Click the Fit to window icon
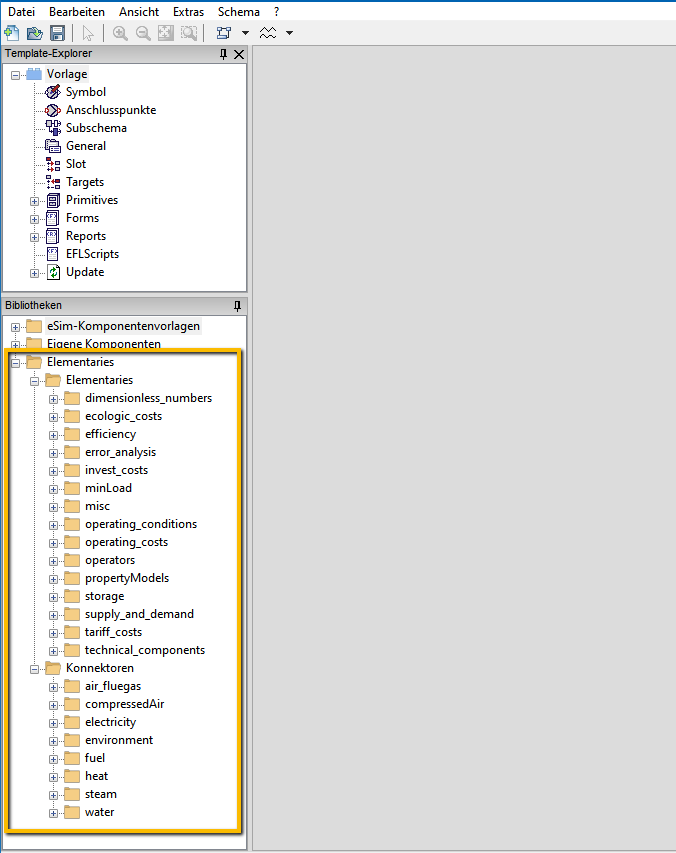 click(166, 33)
